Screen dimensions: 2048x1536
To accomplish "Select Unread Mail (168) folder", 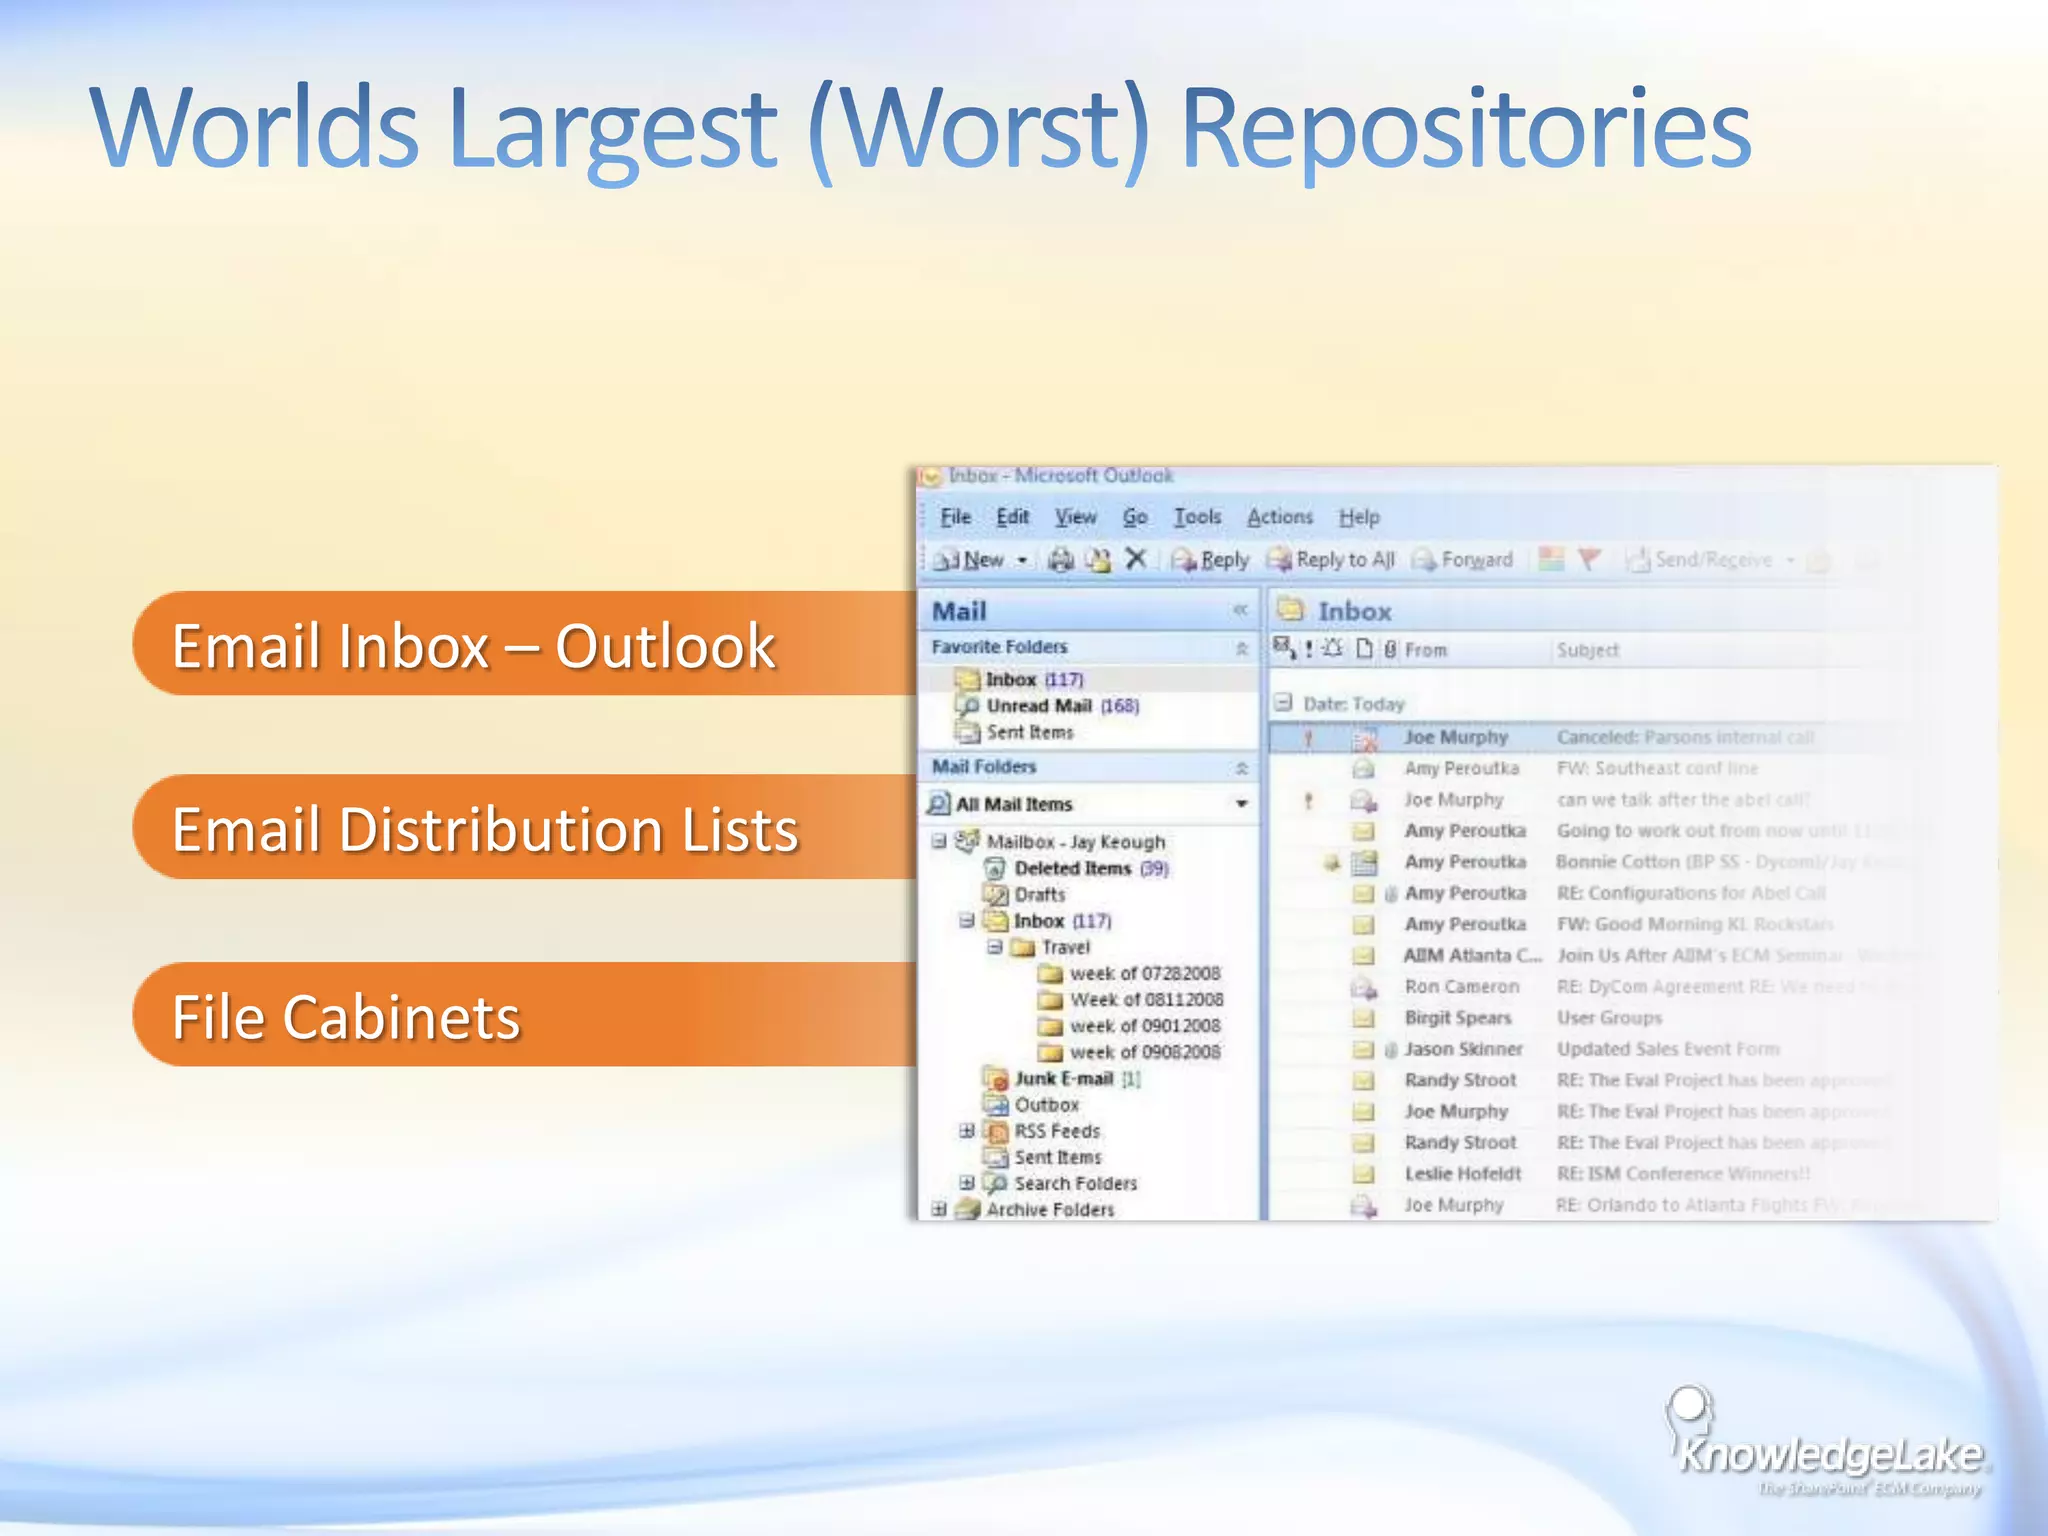I will coord(1048,706).
